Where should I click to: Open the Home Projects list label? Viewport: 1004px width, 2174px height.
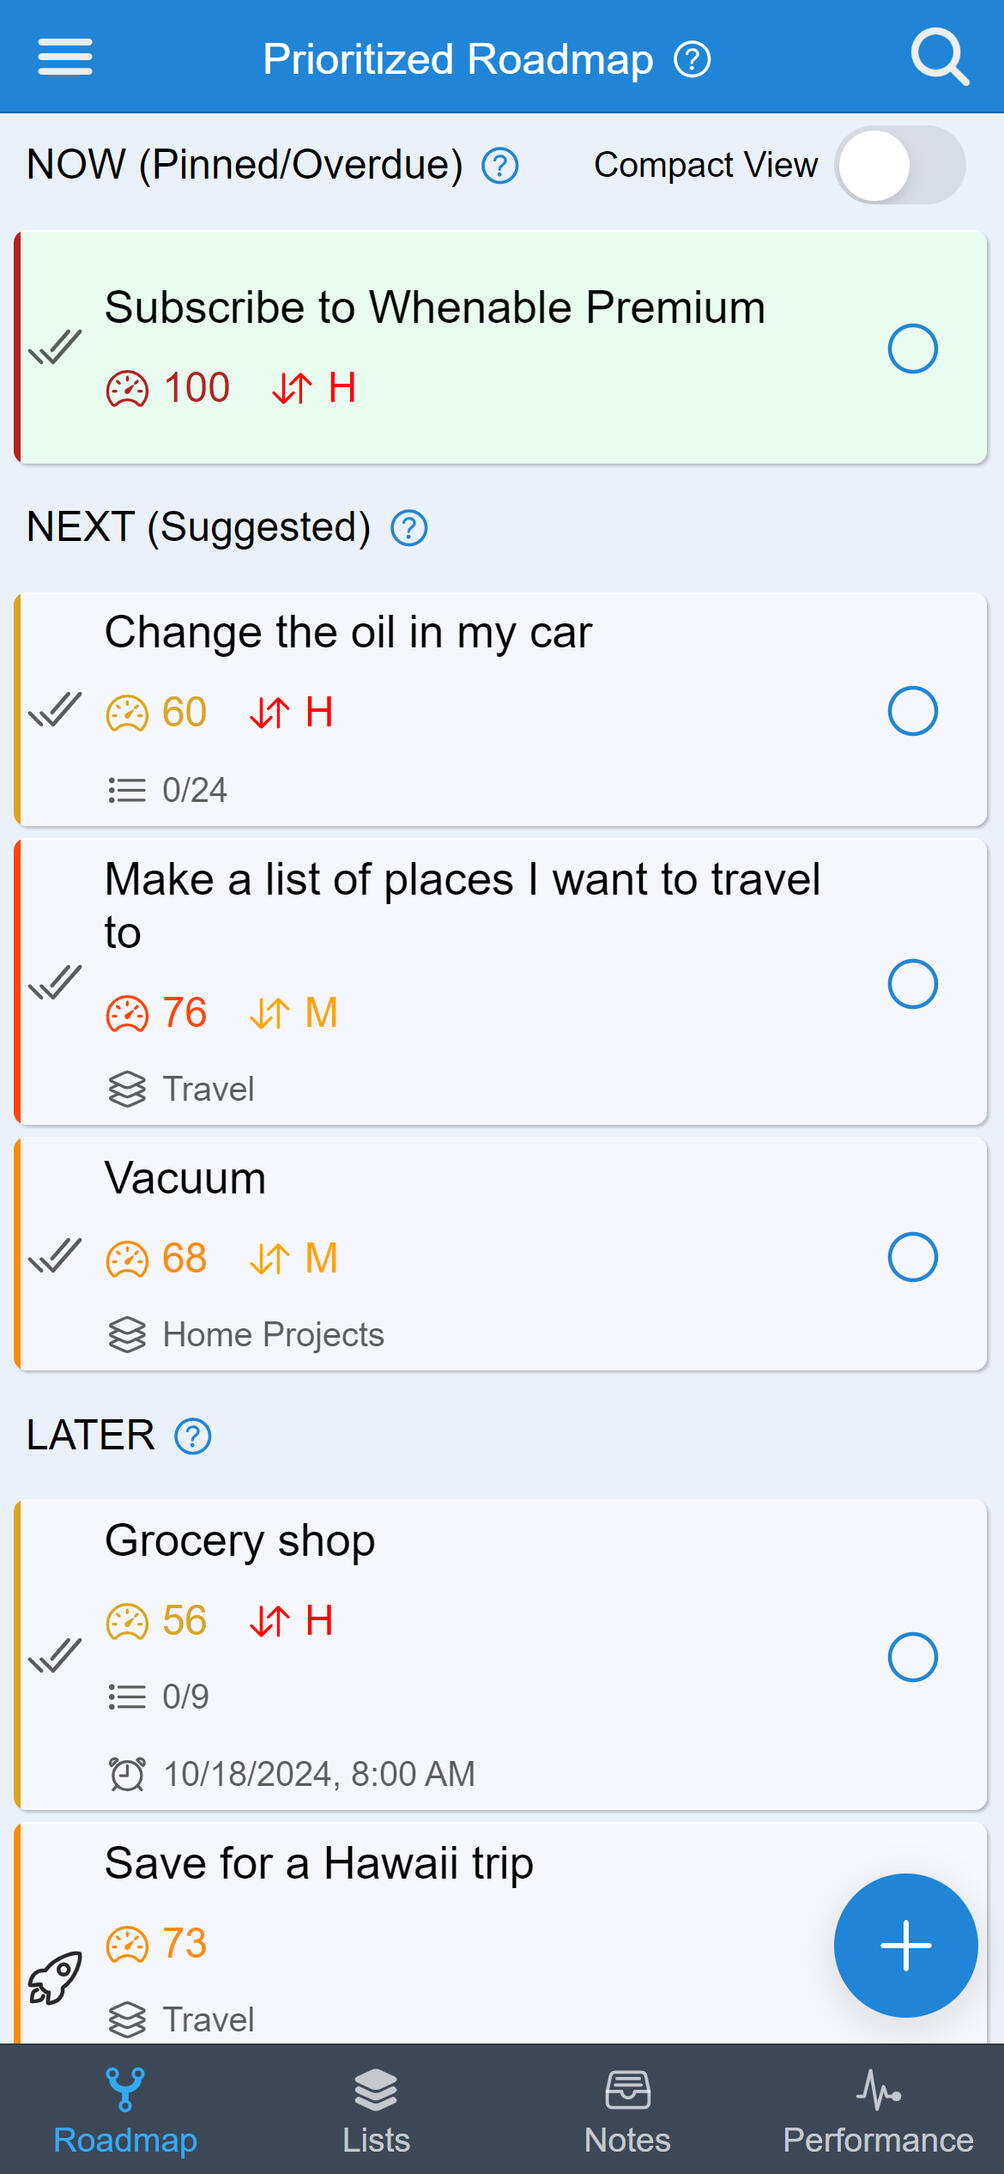pos(246,1335)
